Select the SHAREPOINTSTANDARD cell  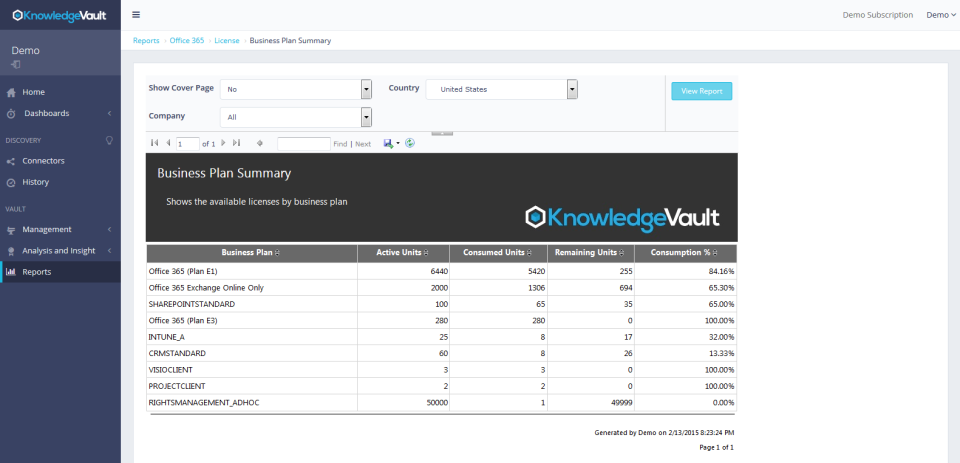192,304
